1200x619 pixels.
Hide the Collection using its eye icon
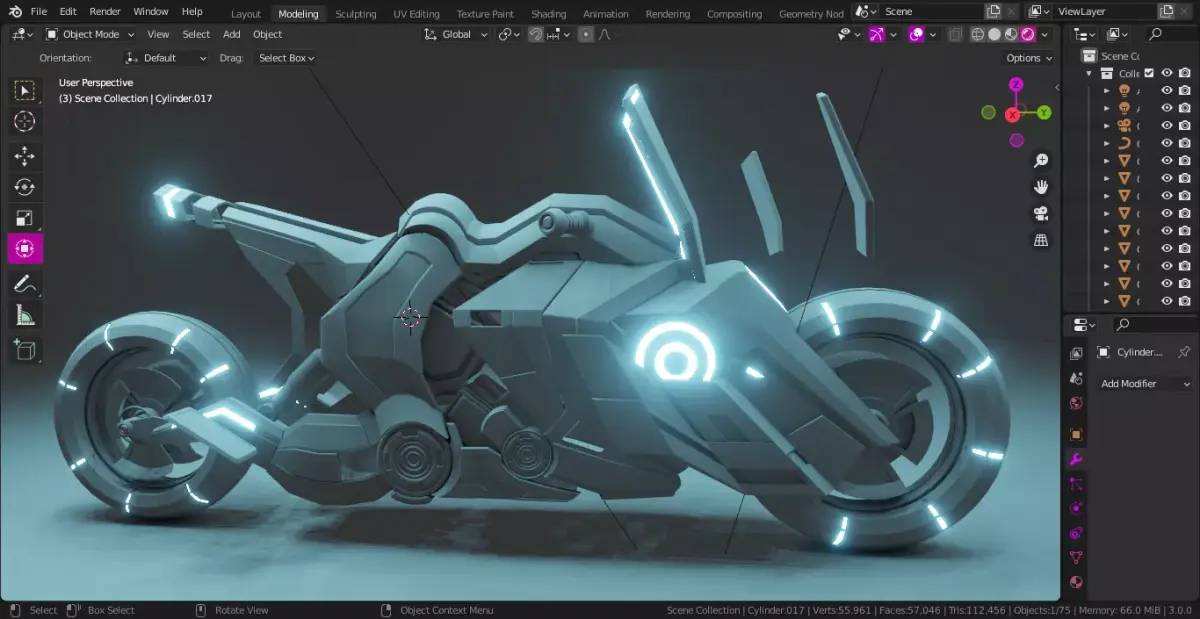(1166, 73)
